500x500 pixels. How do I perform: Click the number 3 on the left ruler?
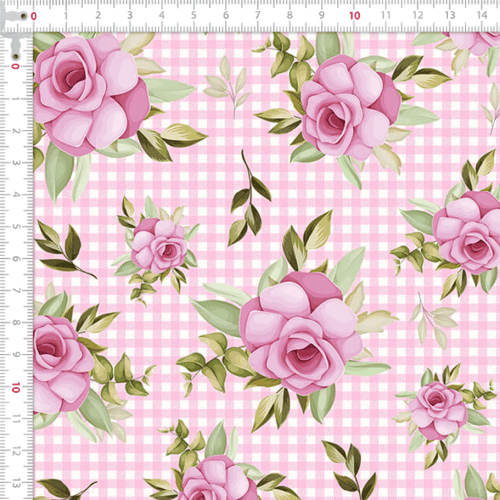point(15,163)
